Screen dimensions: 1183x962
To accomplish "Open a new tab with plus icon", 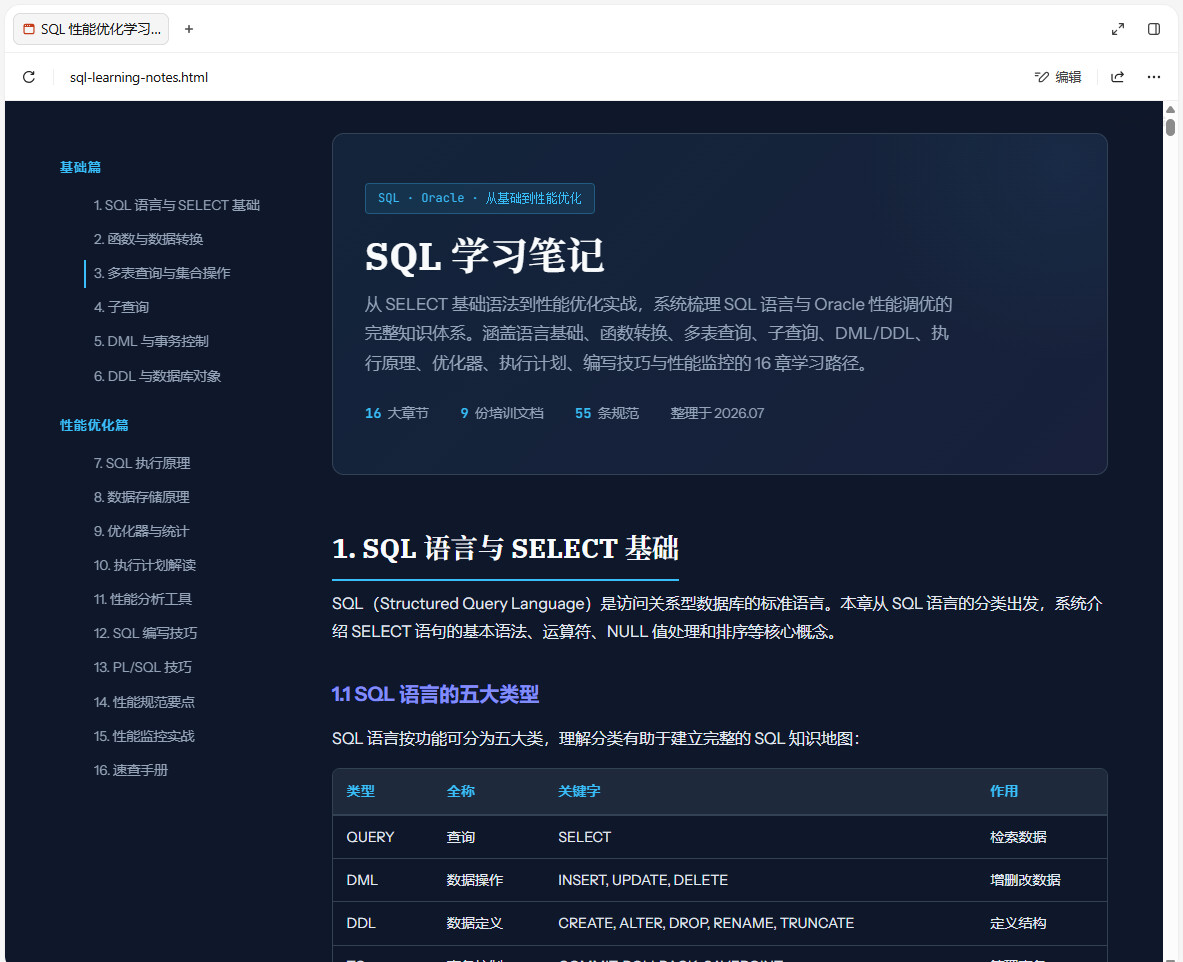I will point(189,29).
